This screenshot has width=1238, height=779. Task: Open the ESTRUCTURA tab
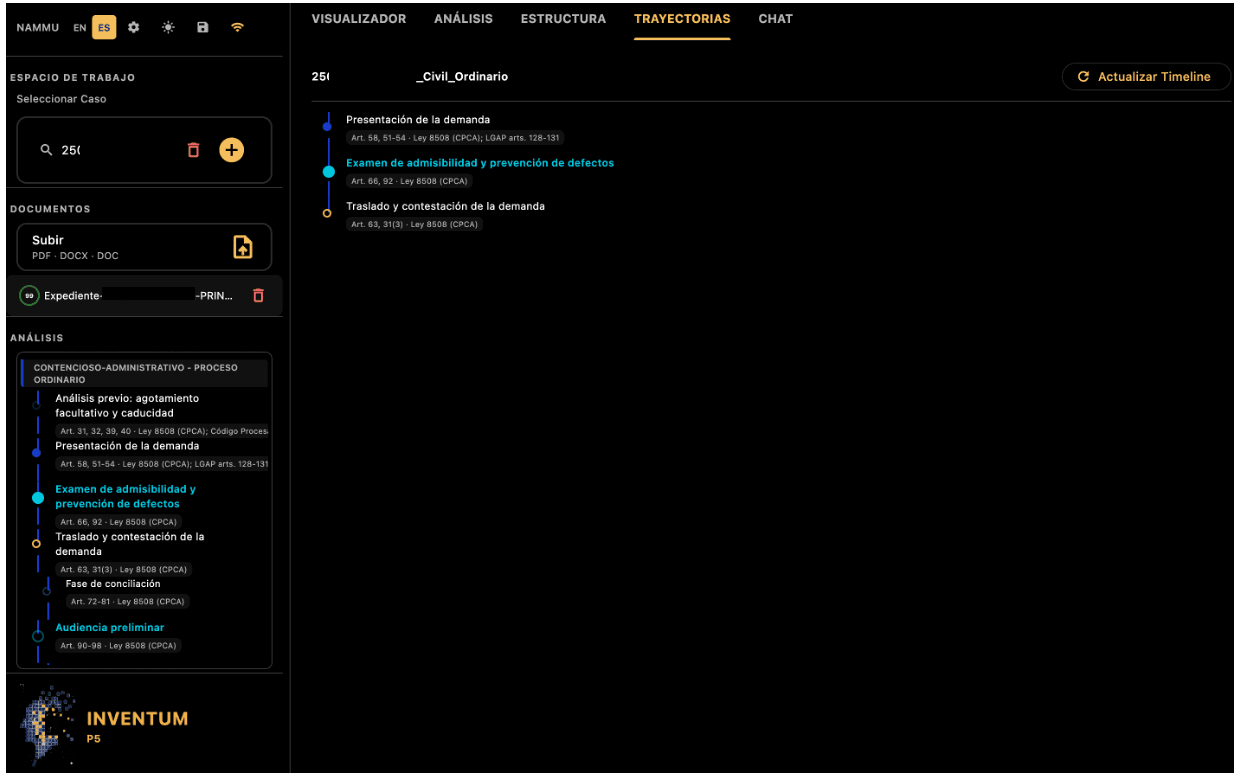(563, 19)
